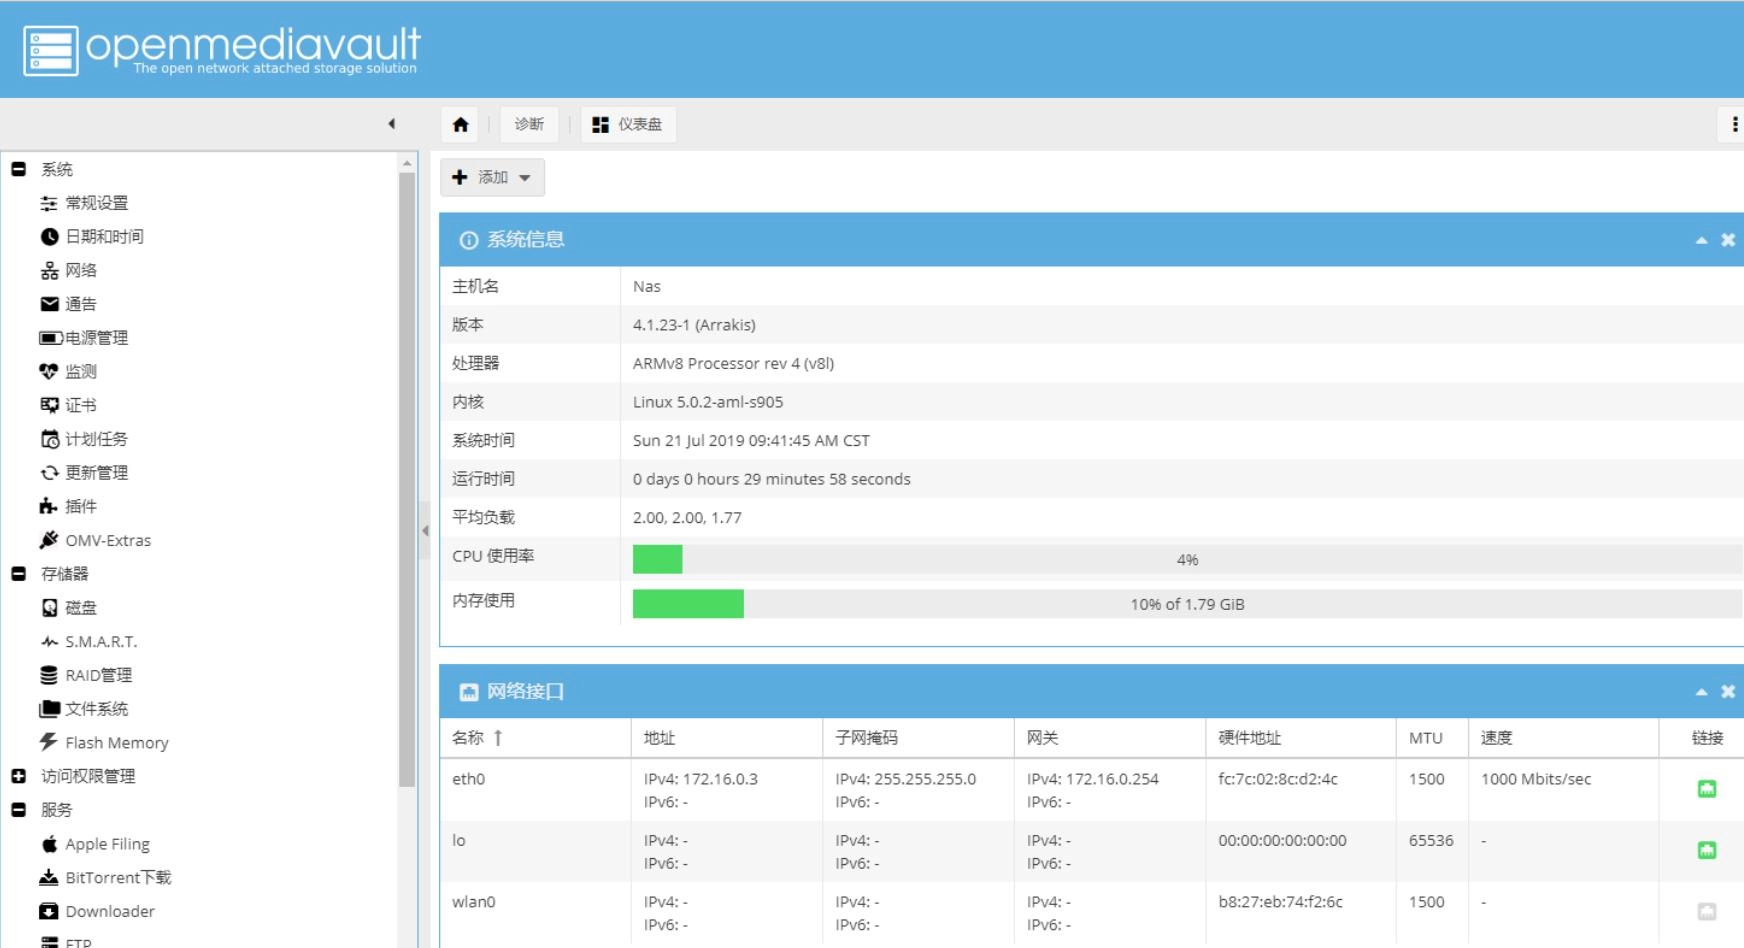This screenshot has height=948, width=1744.
Task: Close the 网络接口 panel
Action: coord(1728,692)
